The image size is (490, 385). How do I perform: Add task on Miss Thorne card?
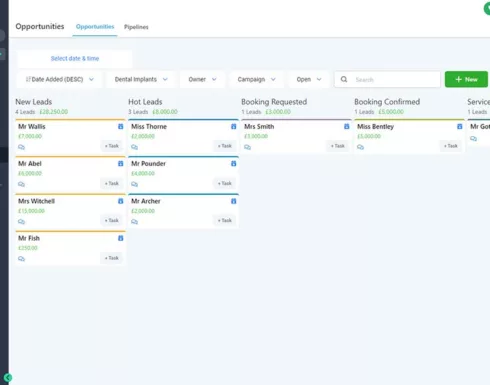(x=224, y=146)
